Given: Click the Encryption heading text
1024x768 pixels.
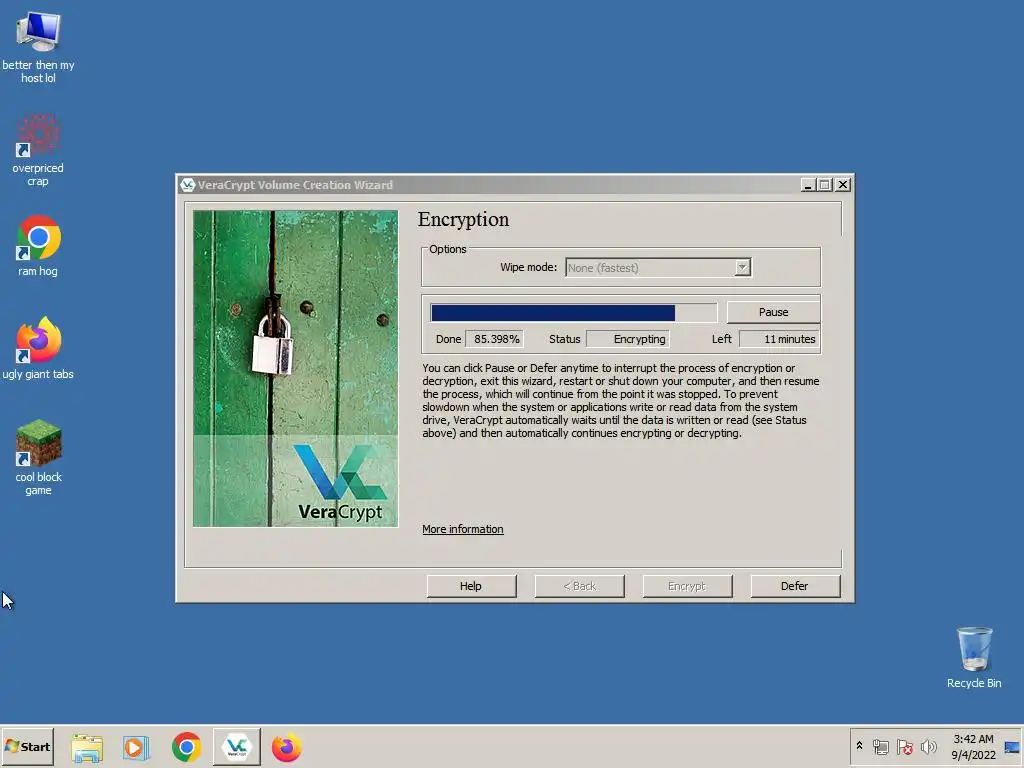Looking at the screenshot, I should 463,219.
